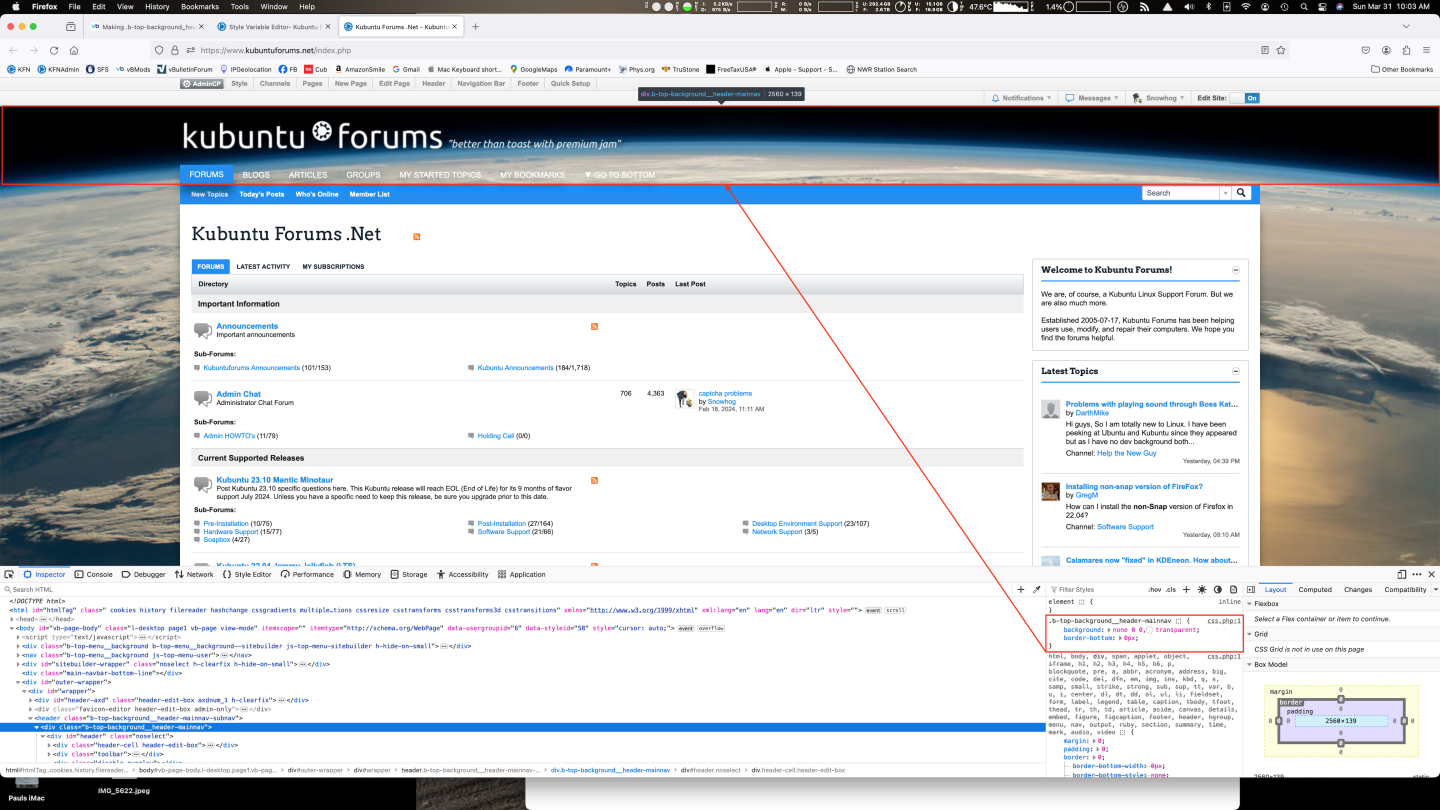
Task: Enable responsive design mode icon
Action: (x=1402, y=574)
